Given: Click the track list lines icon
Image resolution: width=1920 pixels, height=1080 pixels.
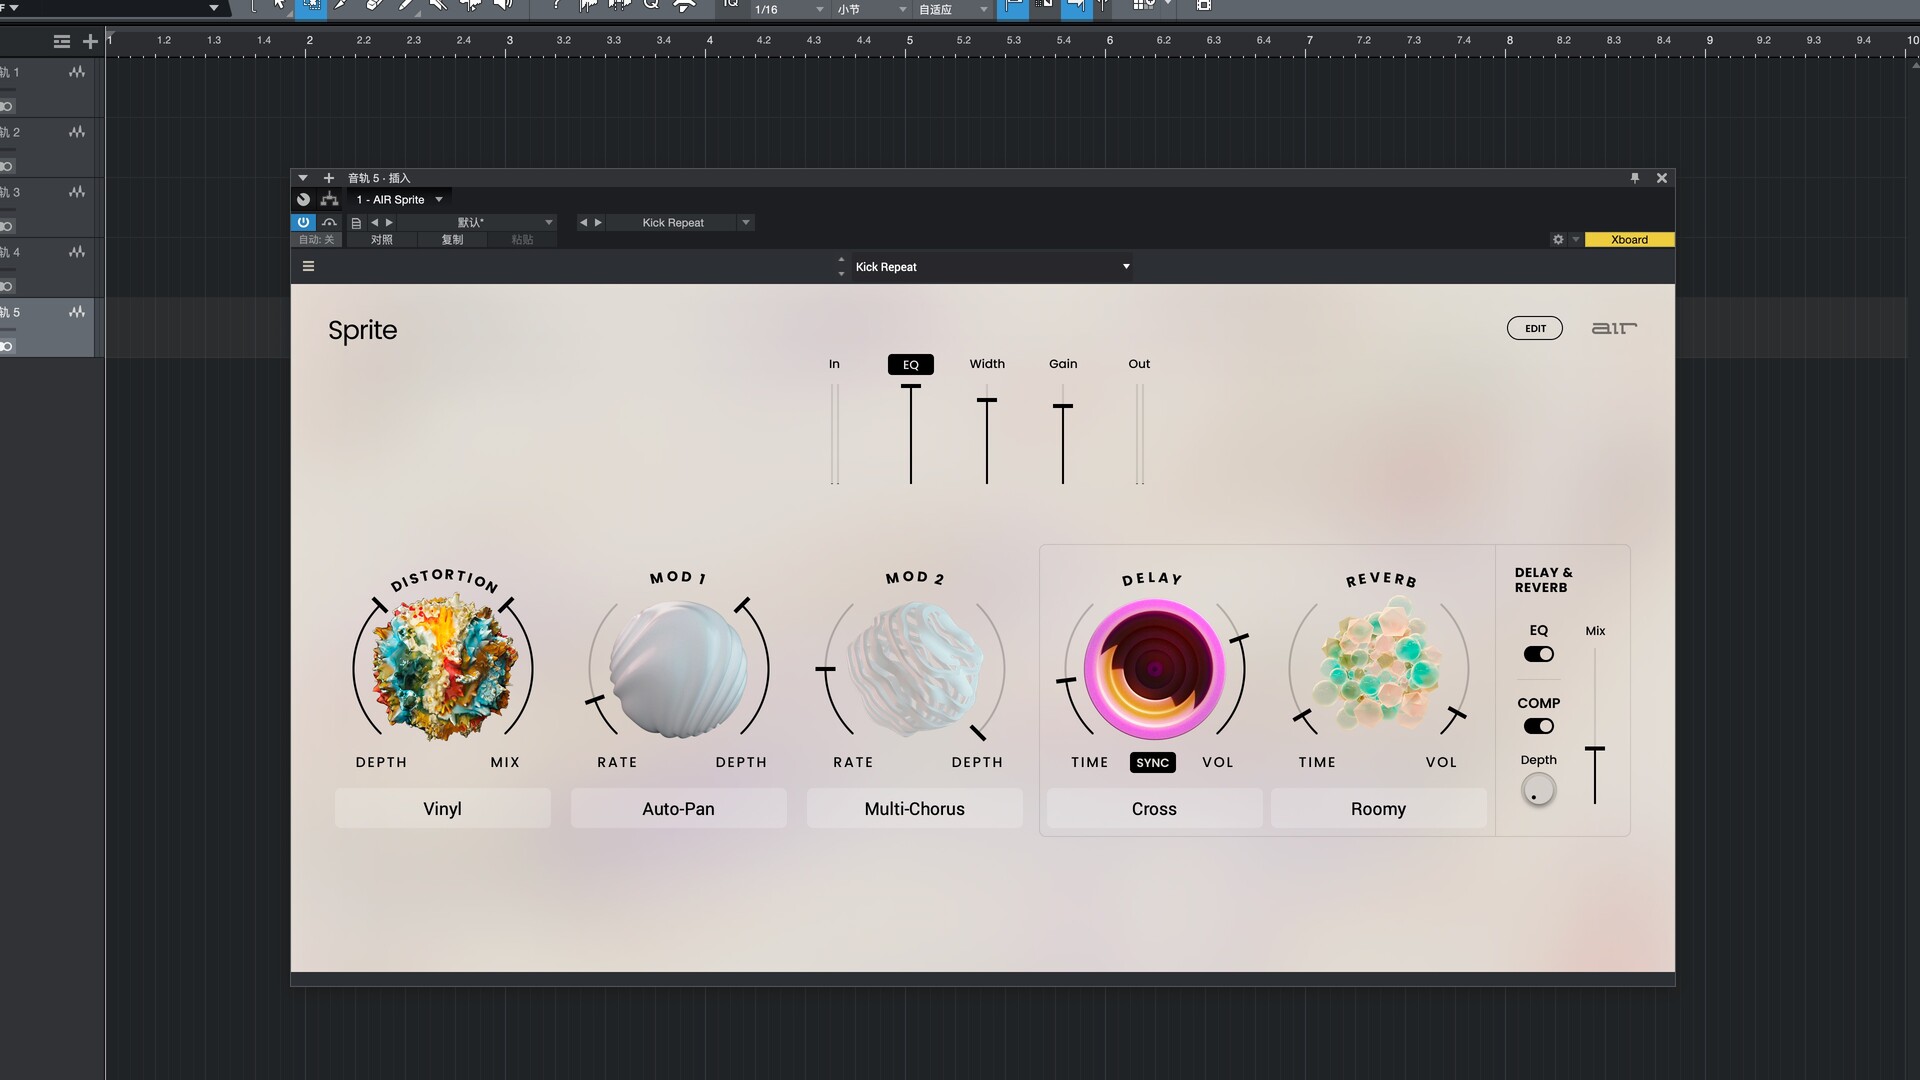Looking at the screenshot, I should point(62,41).
